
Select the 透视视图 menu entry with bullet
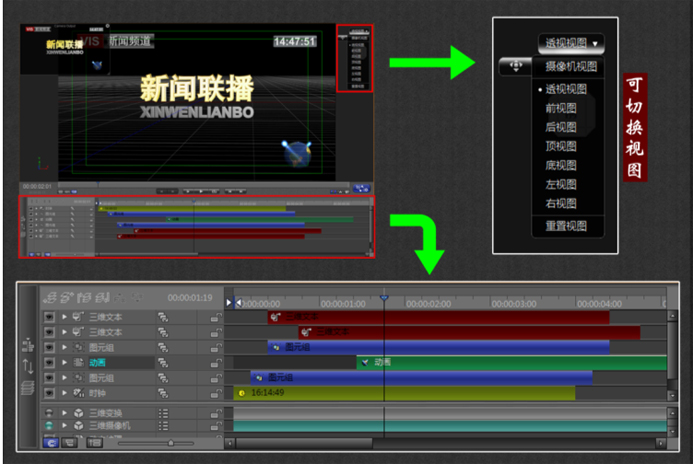(x=565, y=89)
